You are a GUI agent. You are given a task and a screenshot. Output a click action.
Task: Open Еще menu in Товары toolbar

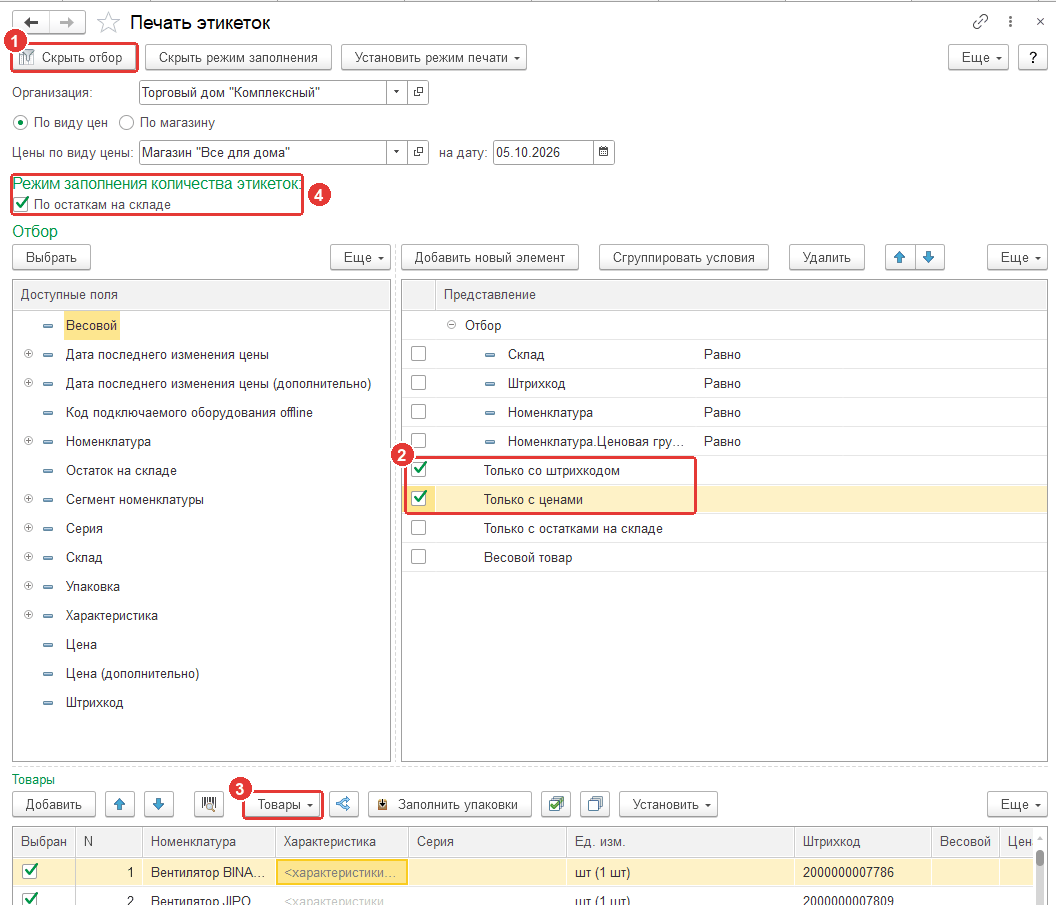[1017, 804]
